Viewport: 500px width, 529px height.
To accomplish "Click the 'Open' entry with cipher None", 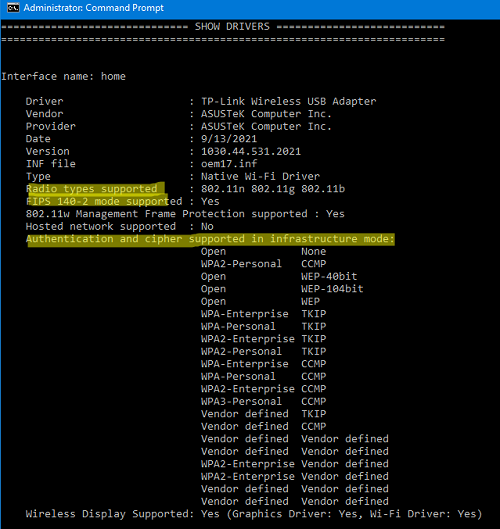I will tap(213, 251).
